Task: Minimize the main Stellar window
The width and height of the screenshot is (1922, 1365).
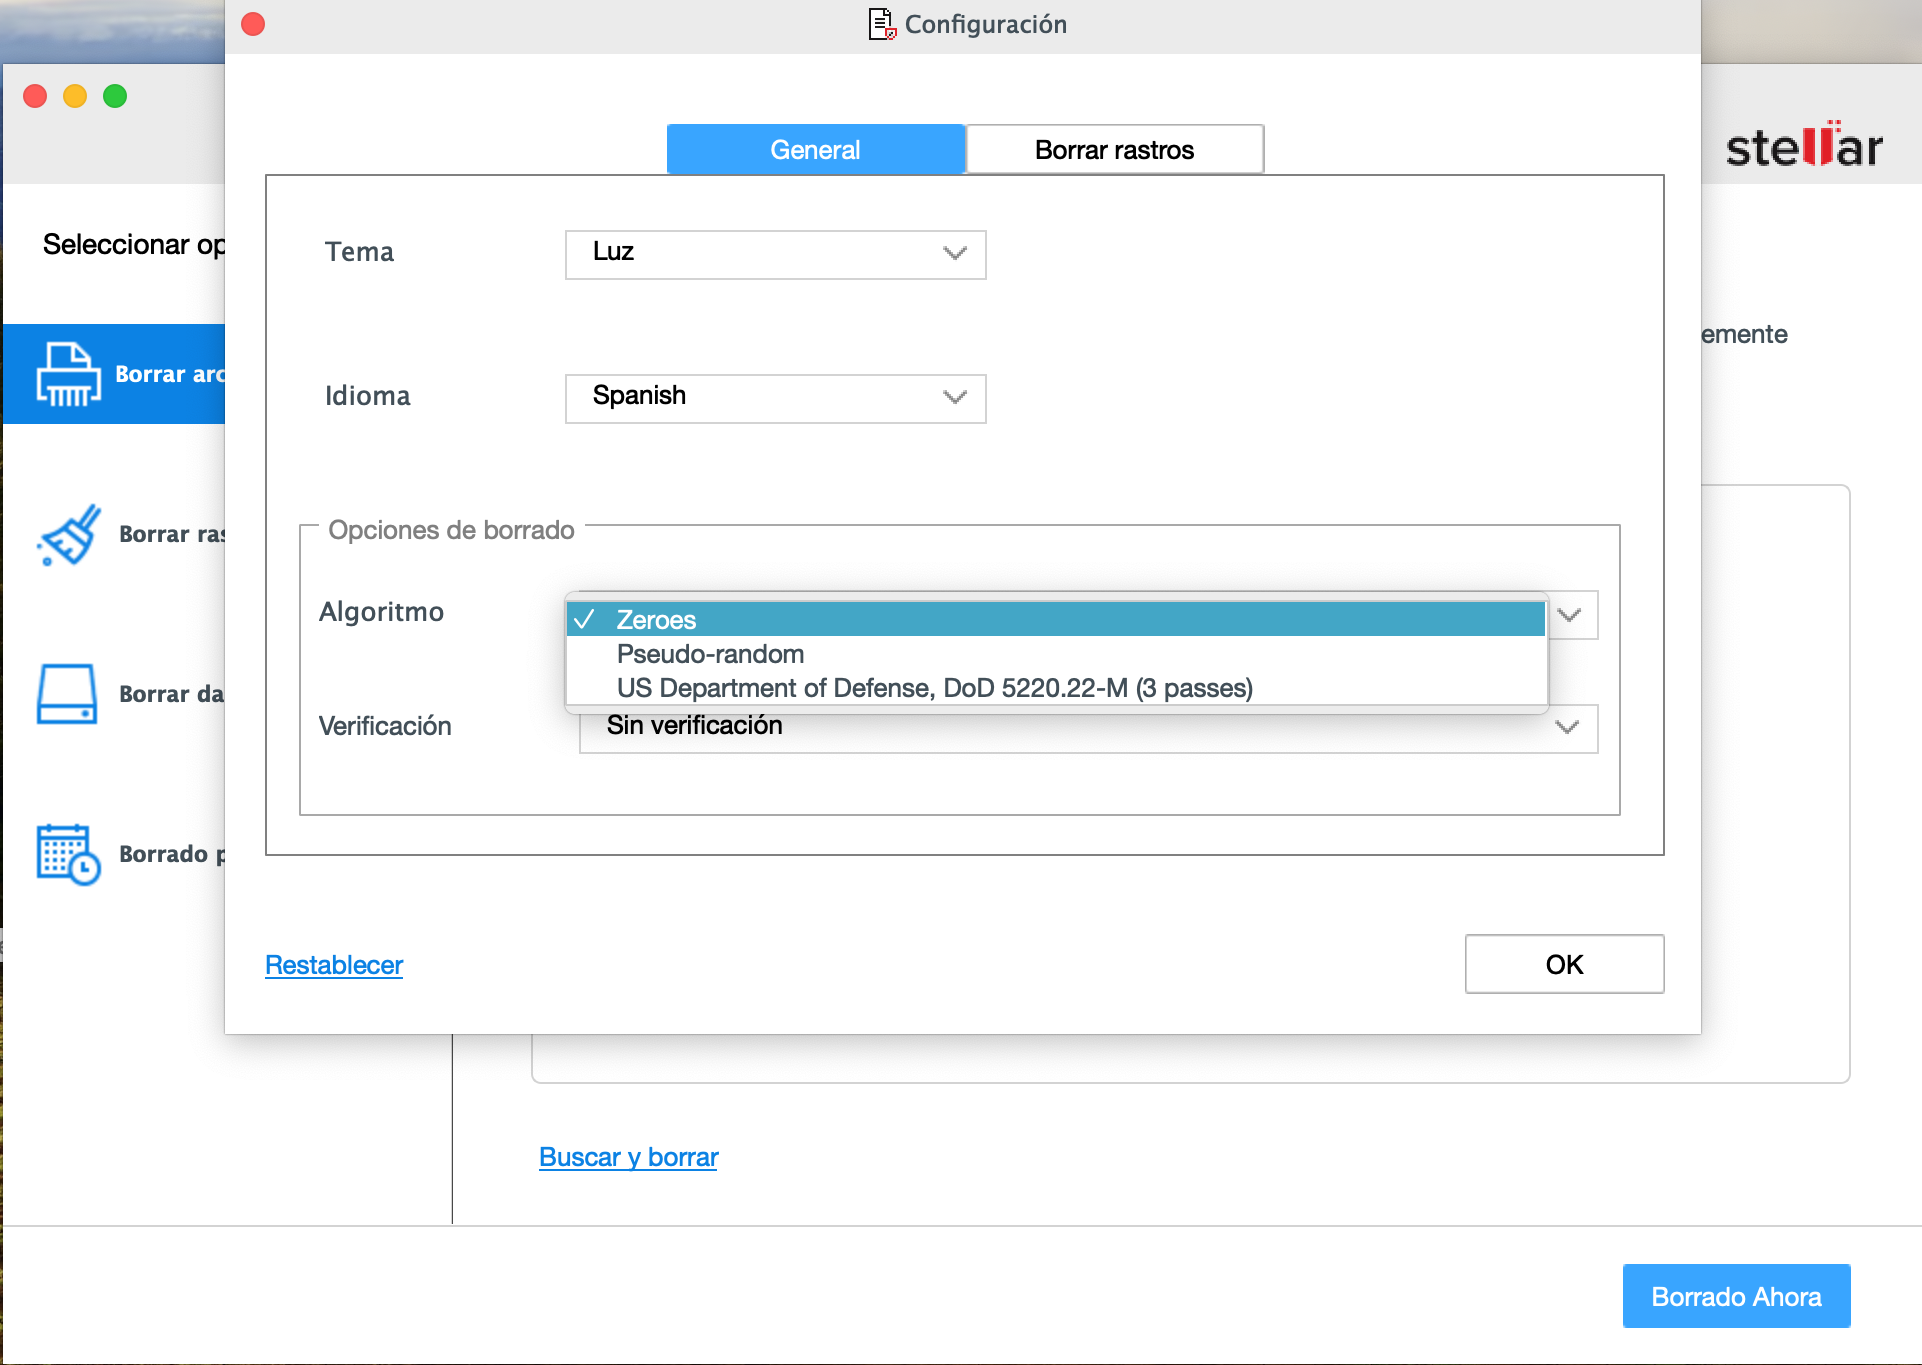Action: pyautogui.click(x=75, y=96)
